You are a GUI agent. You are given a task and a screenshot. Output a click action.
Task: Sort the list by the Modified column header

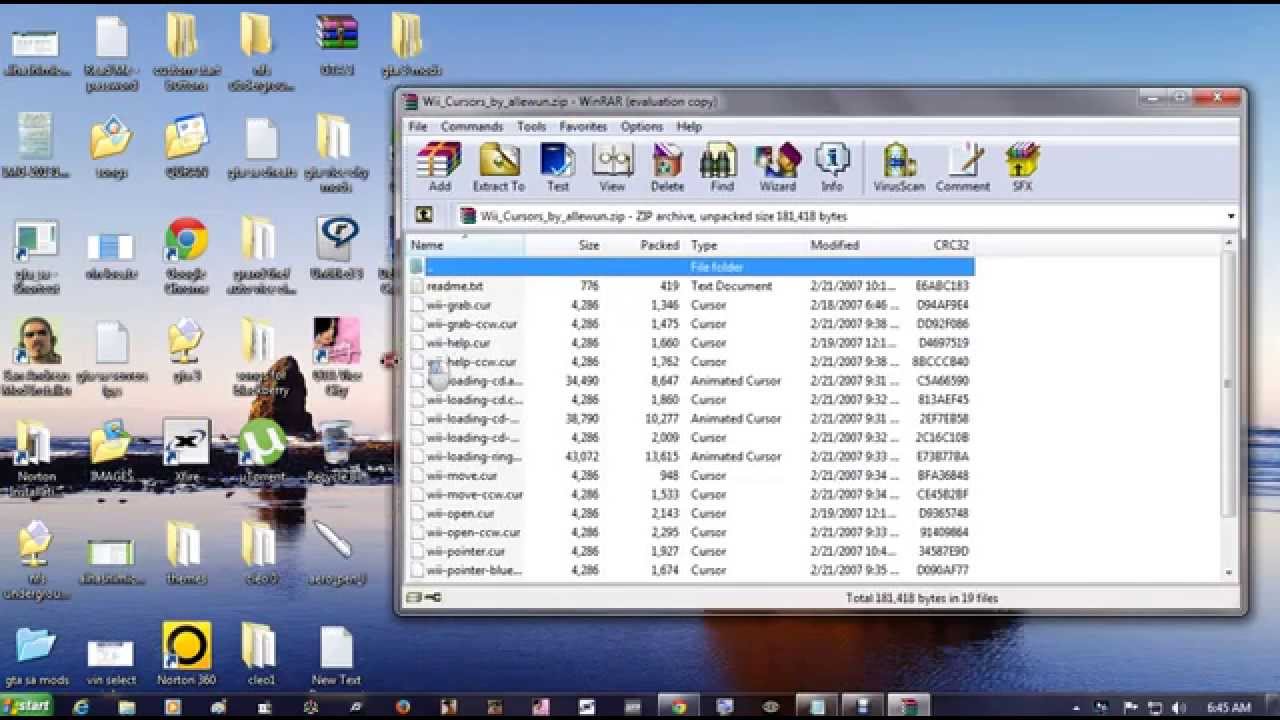click(x=855, y=245)
